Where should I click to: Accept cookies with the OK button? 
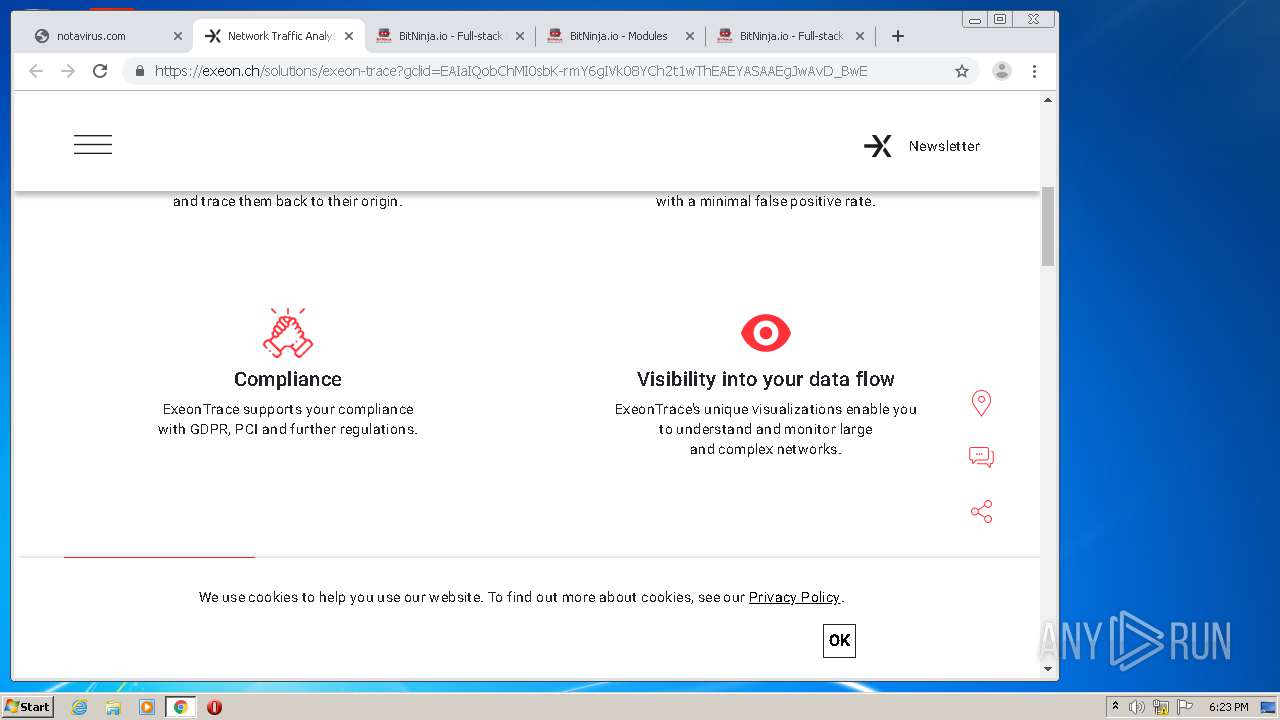839,640
